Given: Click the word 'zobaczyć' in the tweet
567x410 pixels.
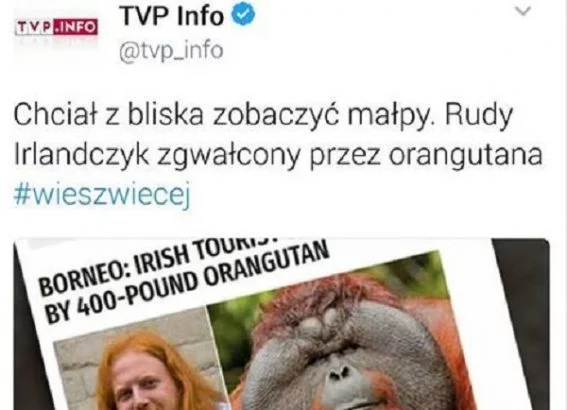Looking at the screenshot, I should click(276, 116).
